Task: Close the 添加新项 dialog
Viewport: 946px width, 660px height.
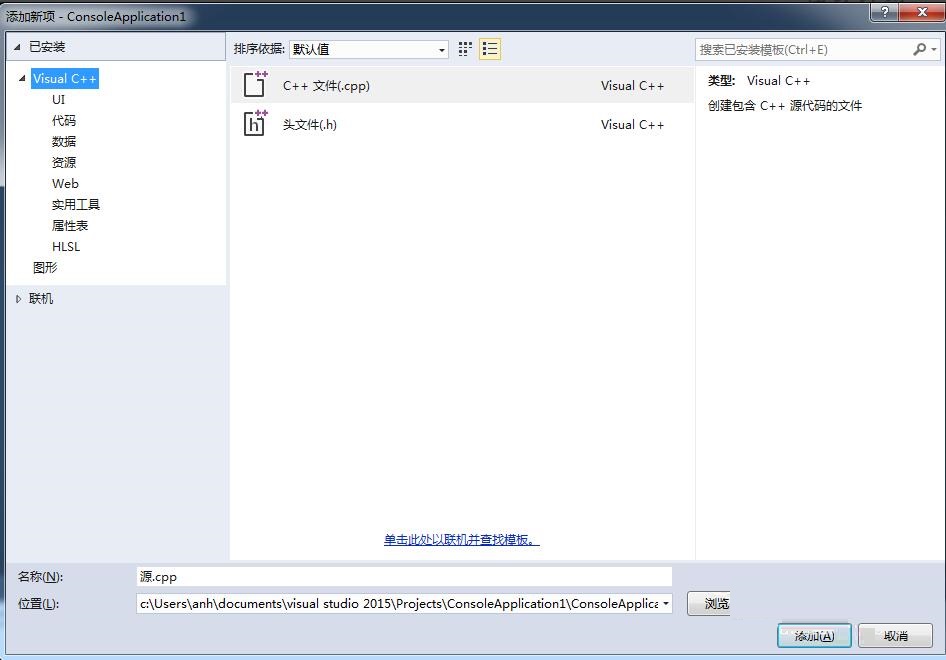Action: (x=922, y=11)
